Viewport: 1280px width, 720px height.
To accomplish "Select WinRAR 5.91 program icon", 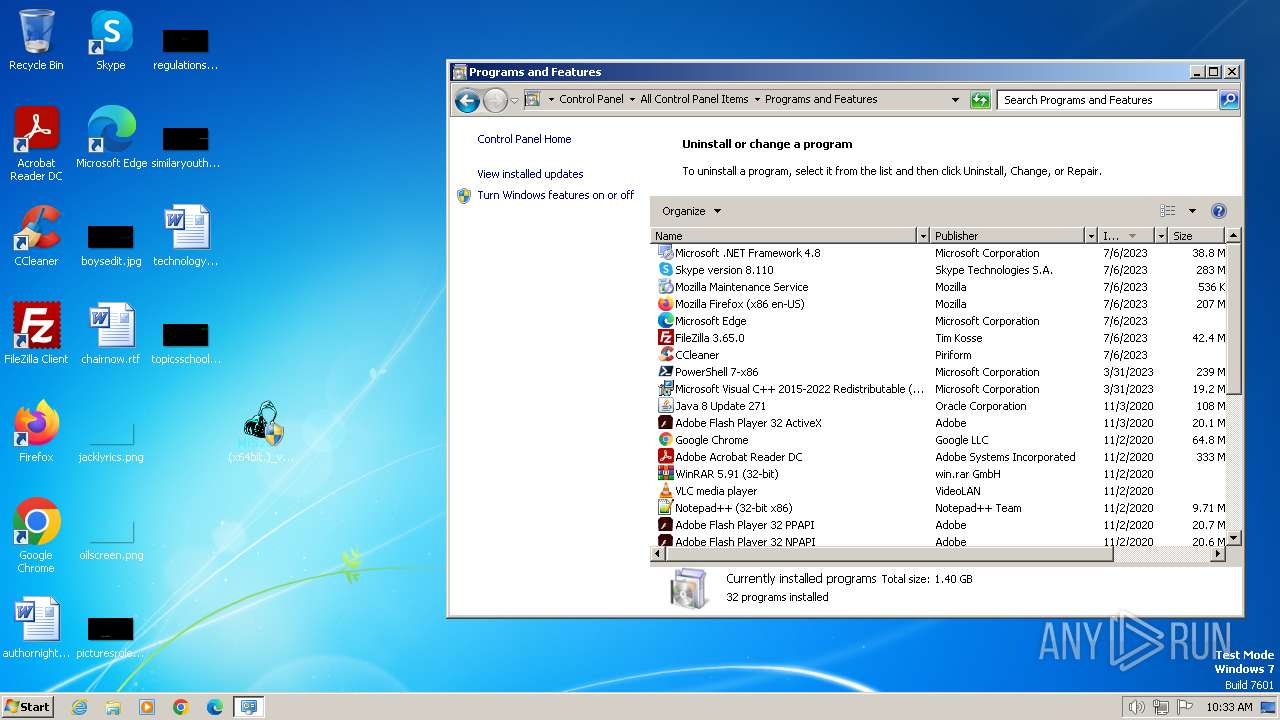I will tap(666, 474).
